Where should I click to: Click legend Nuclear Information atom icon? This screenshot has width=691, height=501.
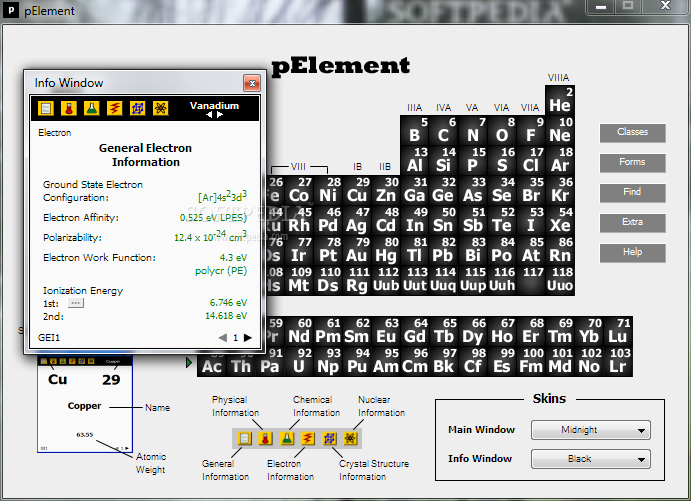(350, 438)
